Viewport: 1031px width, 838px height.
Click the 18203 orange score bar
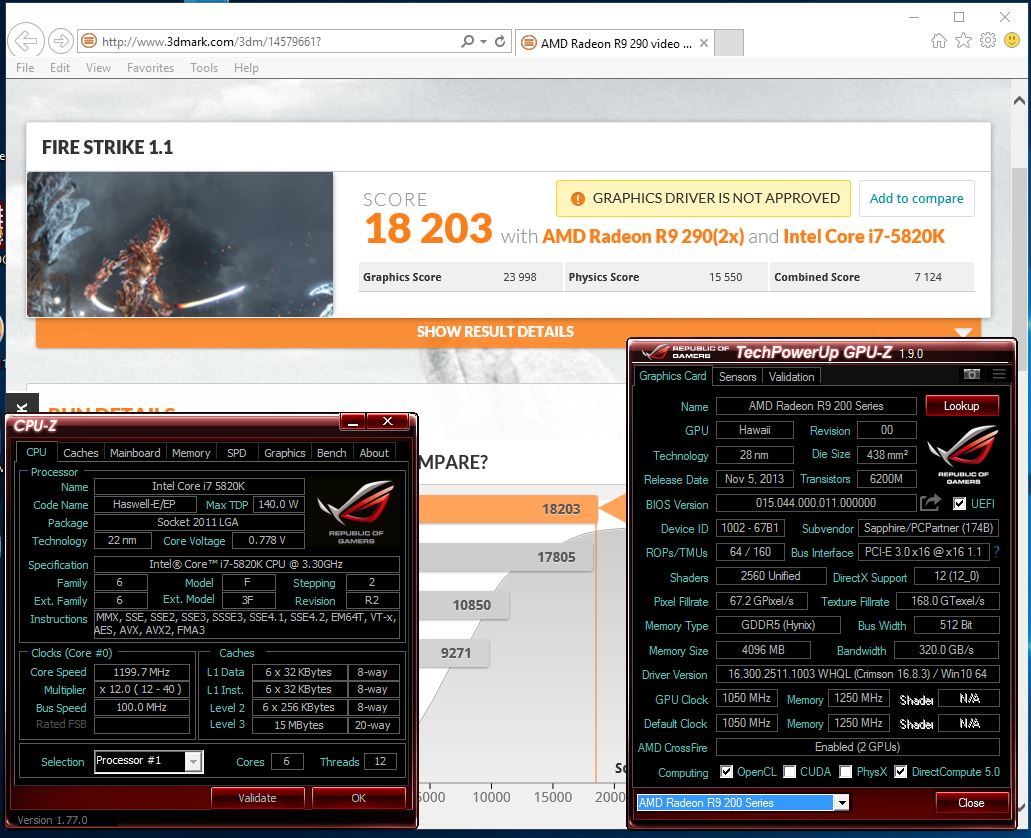point(508,509)
